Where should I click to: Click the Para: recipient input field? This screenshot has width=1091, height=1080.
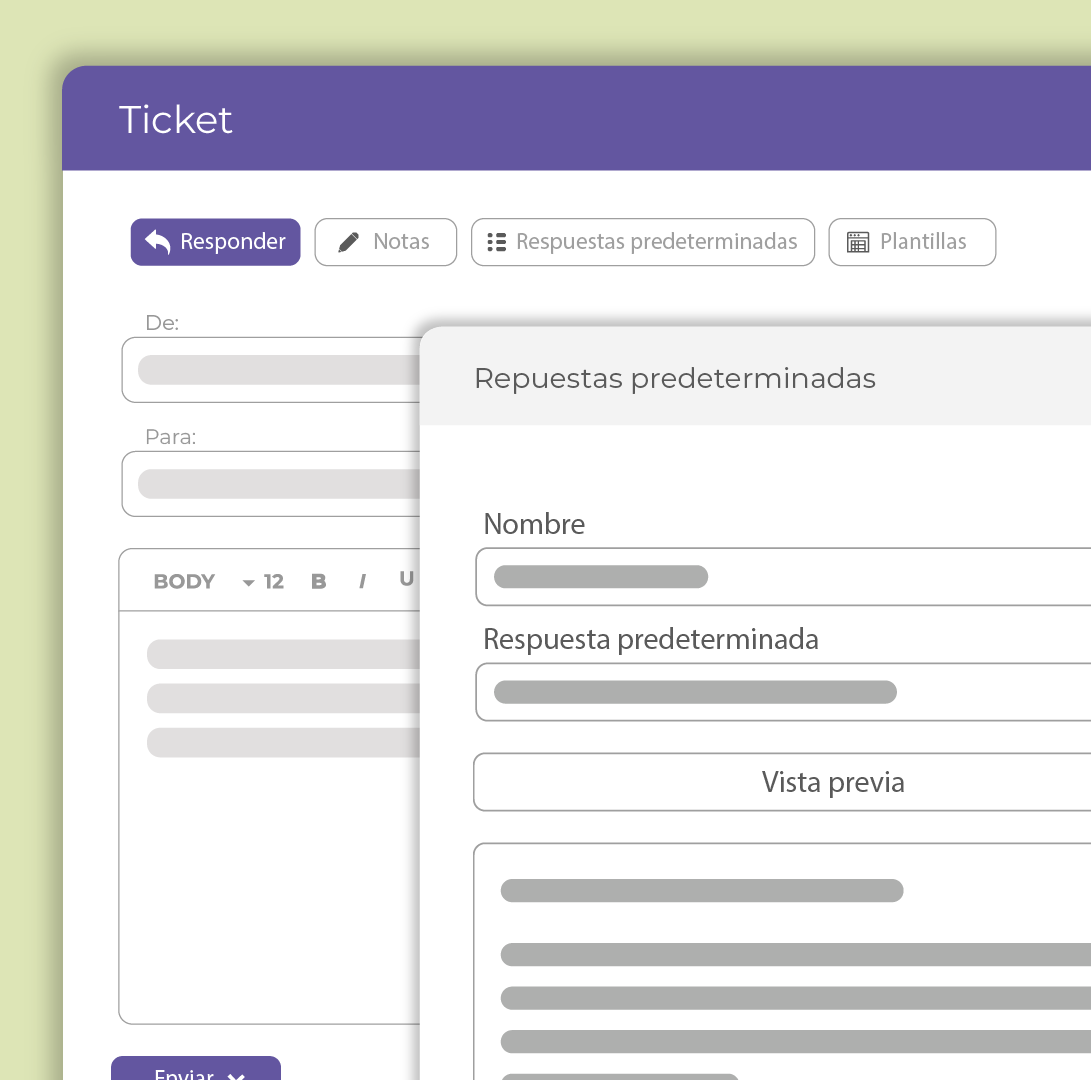pyautogui.click(x=271, y=484)
